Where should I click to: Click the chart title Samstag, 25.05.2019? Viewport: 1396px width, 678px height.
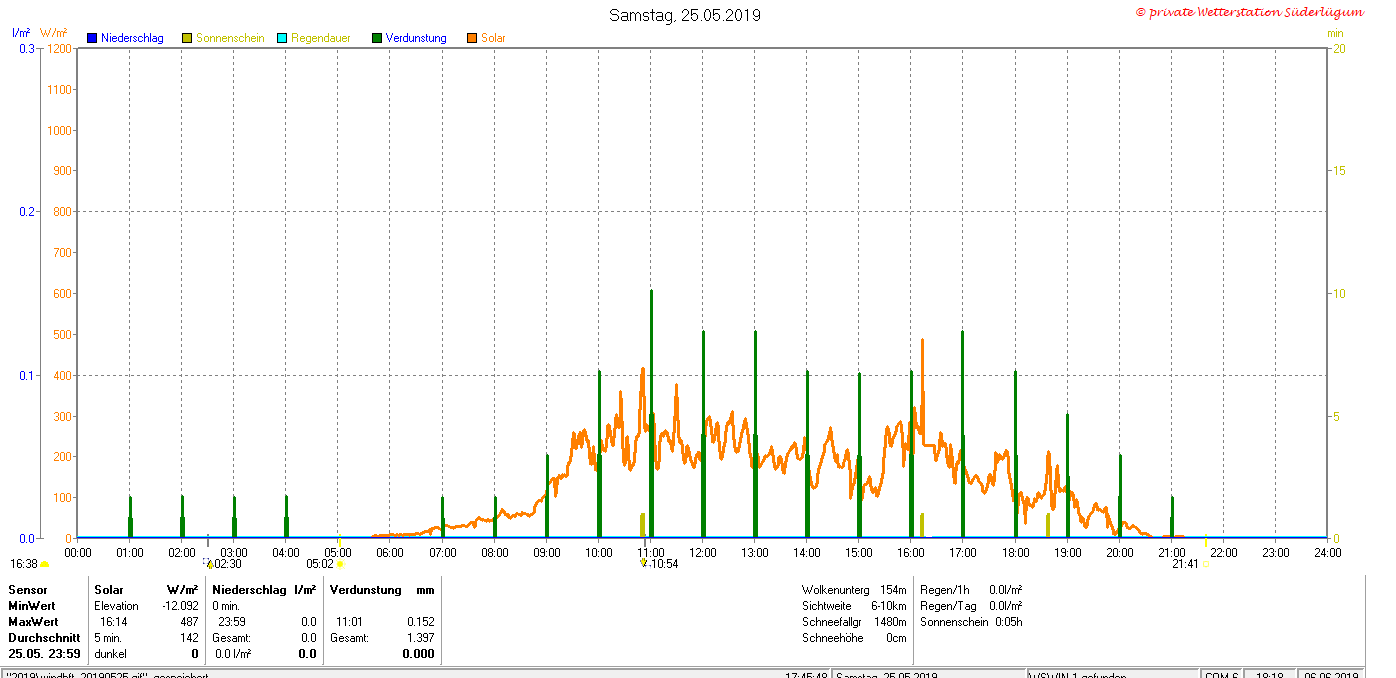coord(685,15)
